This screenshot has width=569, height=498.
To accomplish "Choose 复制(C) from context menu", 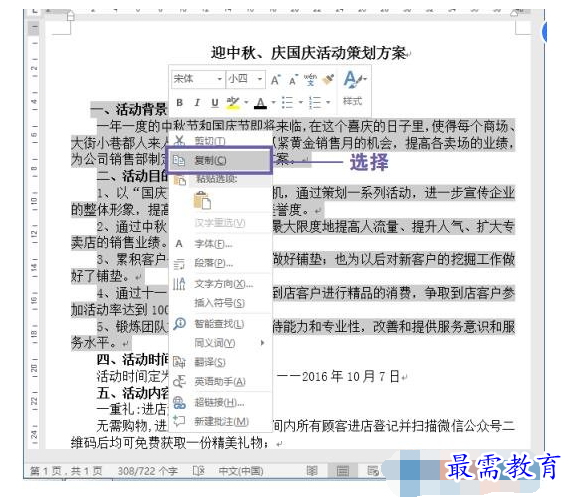I will coord(219,160).
